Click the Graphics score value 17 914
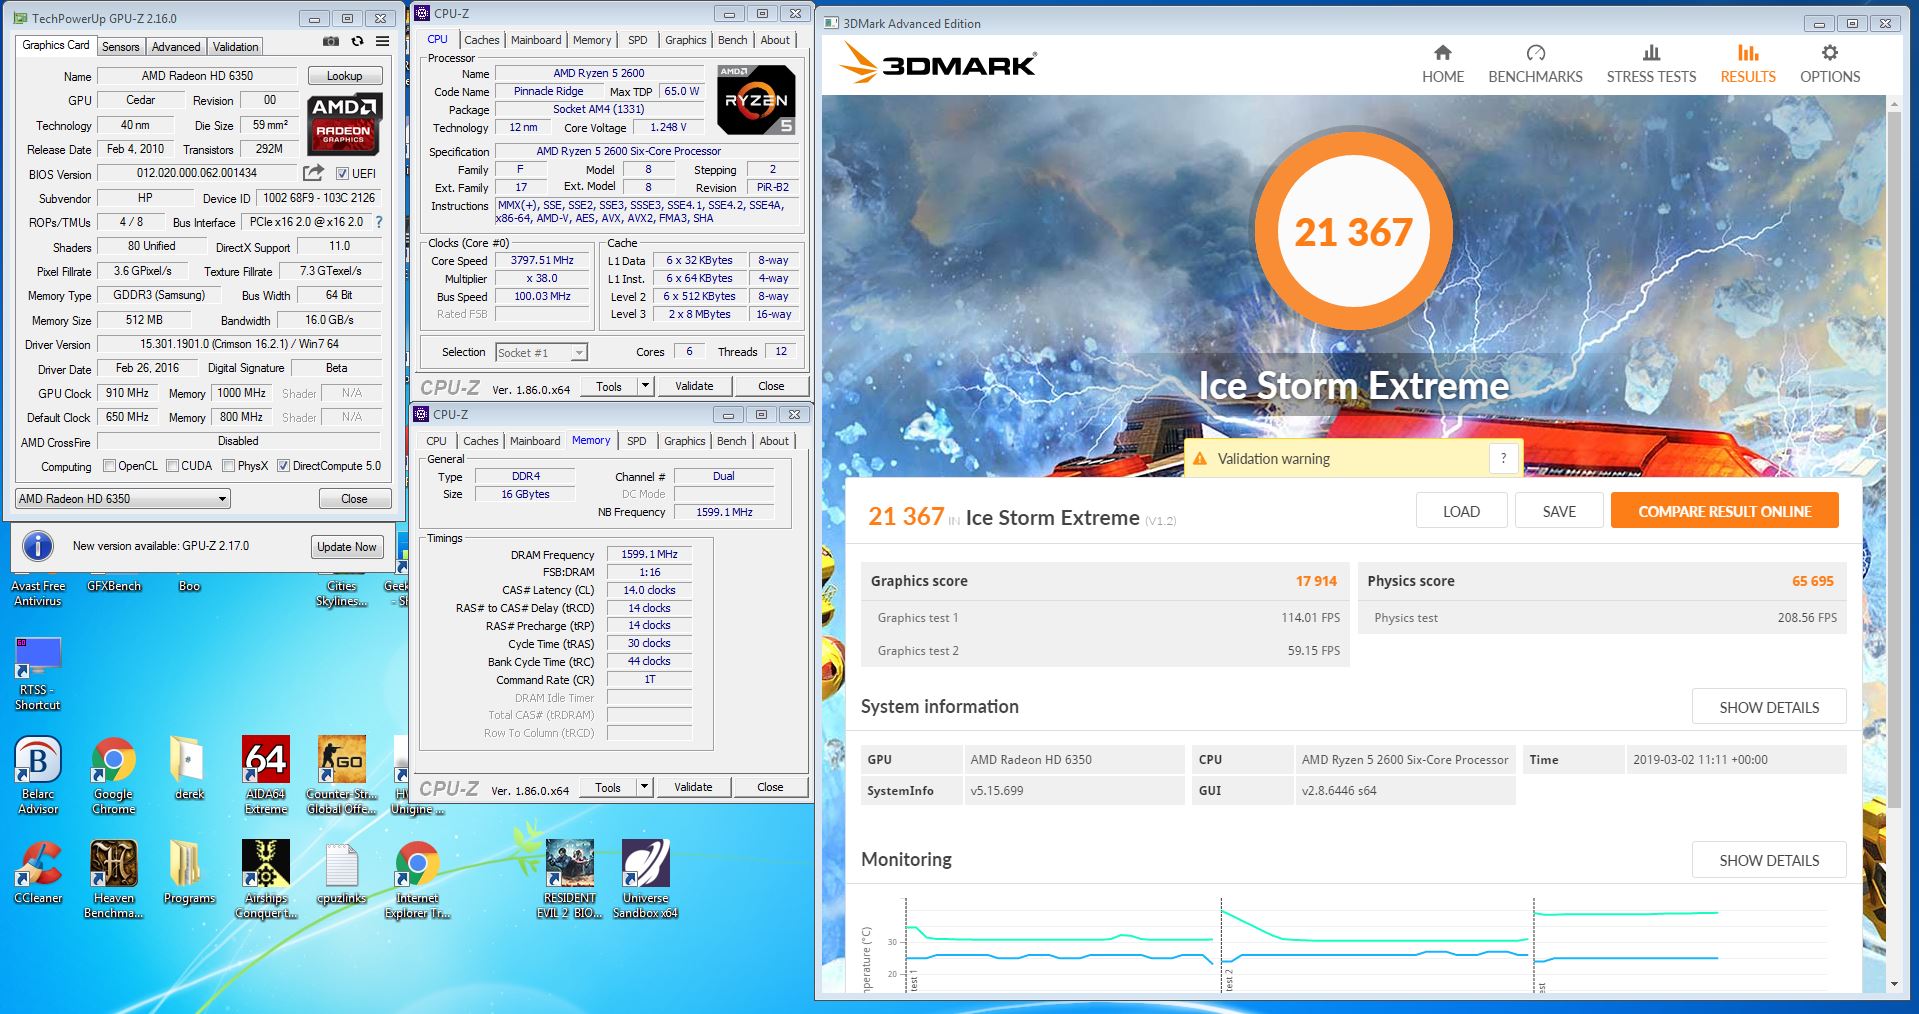The image size is (1919, 1014). (1316, 581)
